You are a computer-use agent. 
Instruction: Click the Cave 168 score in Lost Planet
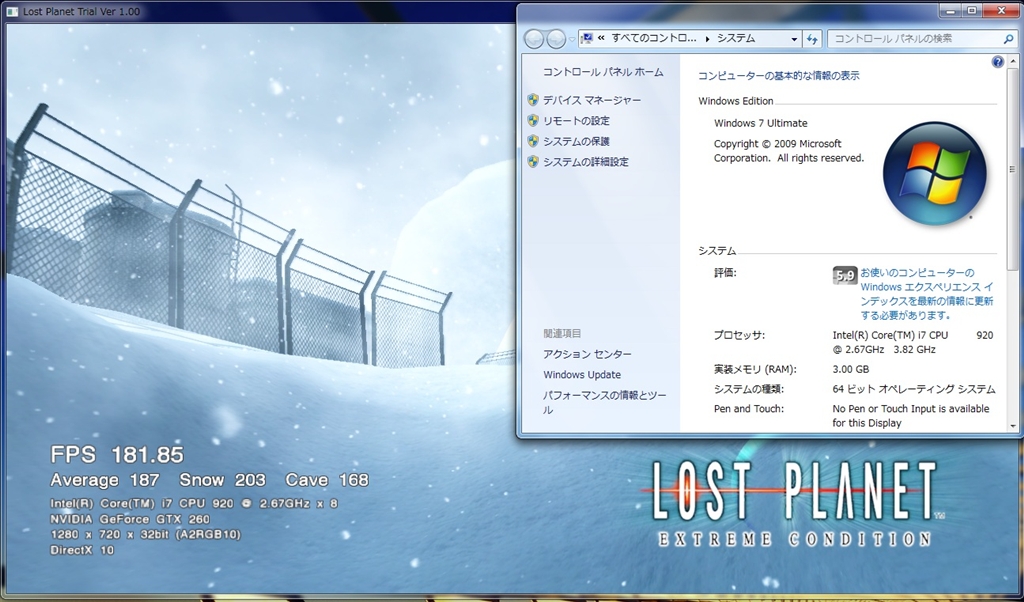[327, 481]
